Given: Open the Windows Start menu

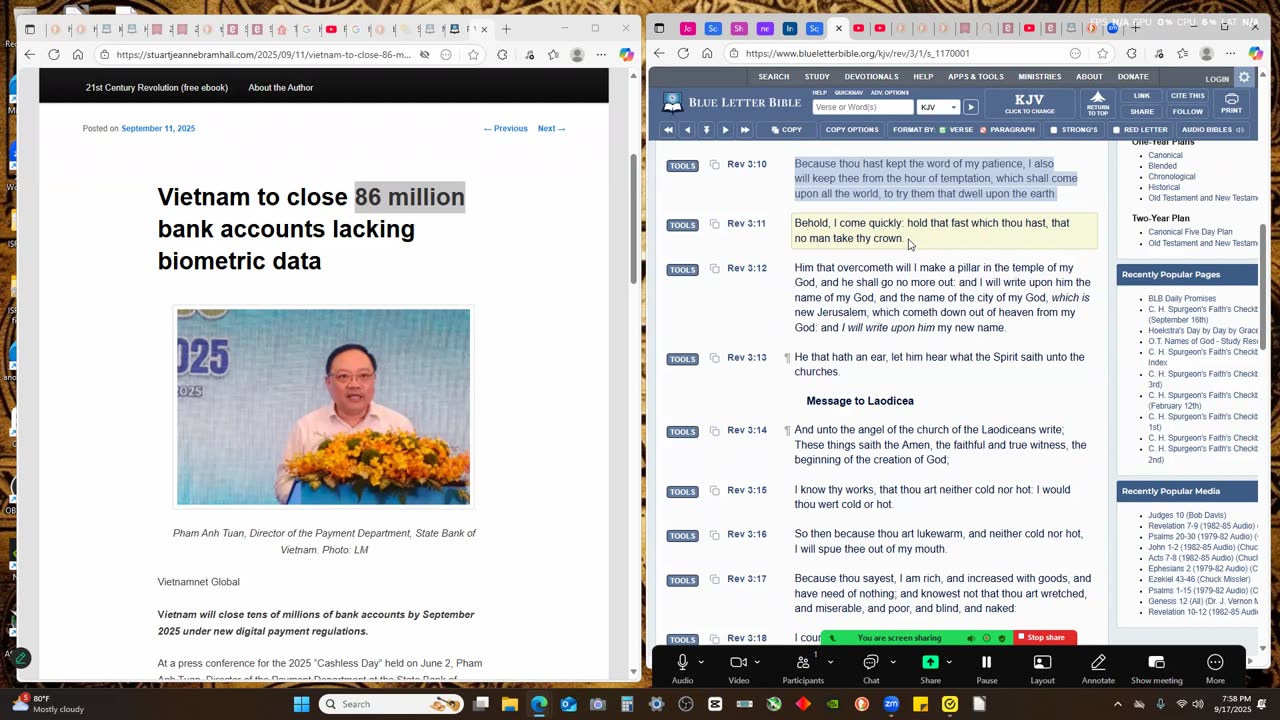Looking at the screenshot, I should coord(302,704).
